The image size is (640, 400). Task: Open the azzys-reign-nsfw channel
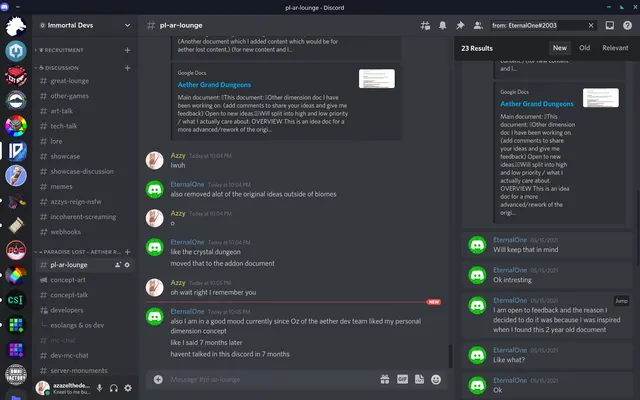(85, 202)
